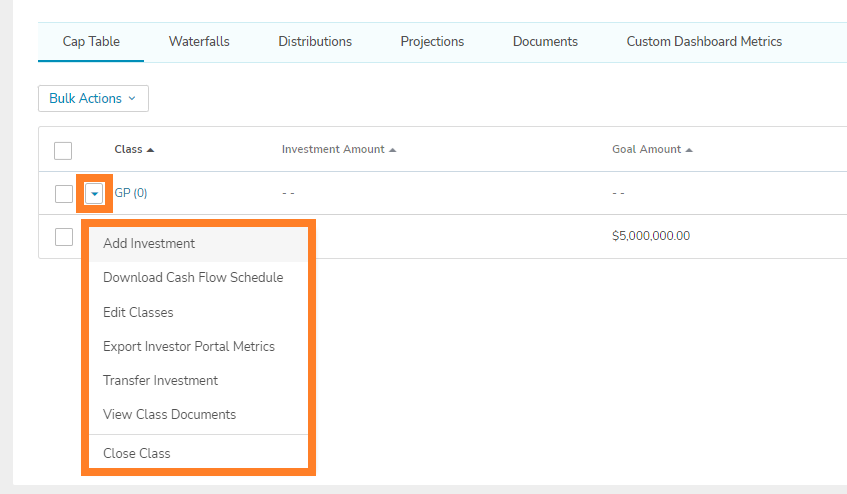The height and width of the screenshot is (494, 847).
Task: Tick the select-all checkbox in table header
Action: [63, 151]
